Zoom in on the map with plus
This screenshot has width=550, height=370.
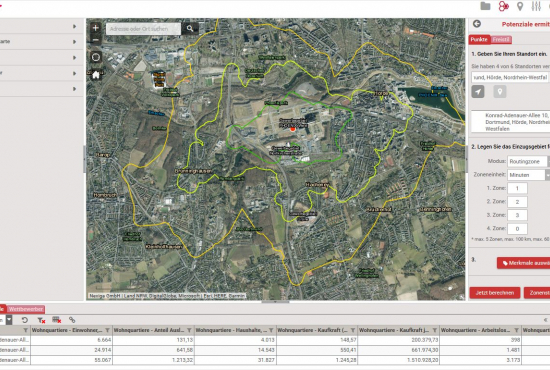[95, 28]
